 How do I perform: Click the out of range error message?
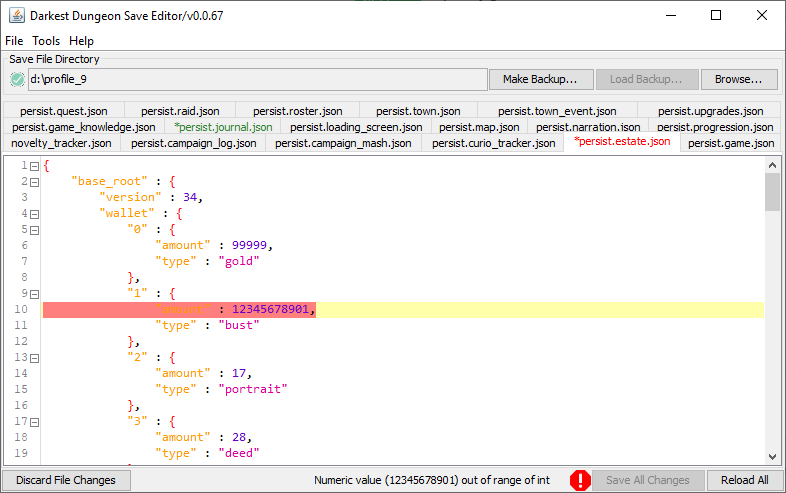click(x=432, y=480)
